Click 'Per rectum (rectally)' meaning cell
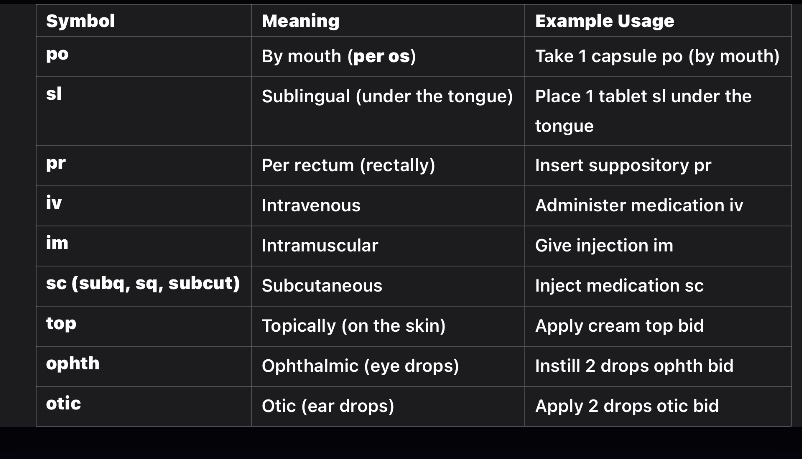Image resolution: width=802 pixels, height=459 pixels. [348, 165]
